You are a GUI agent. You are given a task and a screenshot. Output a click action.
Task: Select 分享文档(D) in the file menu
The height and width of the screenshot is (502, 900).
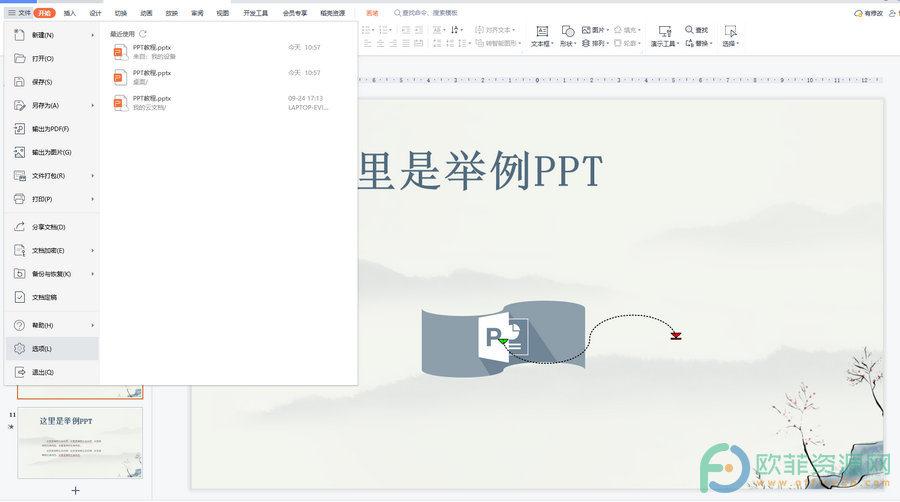52,227
